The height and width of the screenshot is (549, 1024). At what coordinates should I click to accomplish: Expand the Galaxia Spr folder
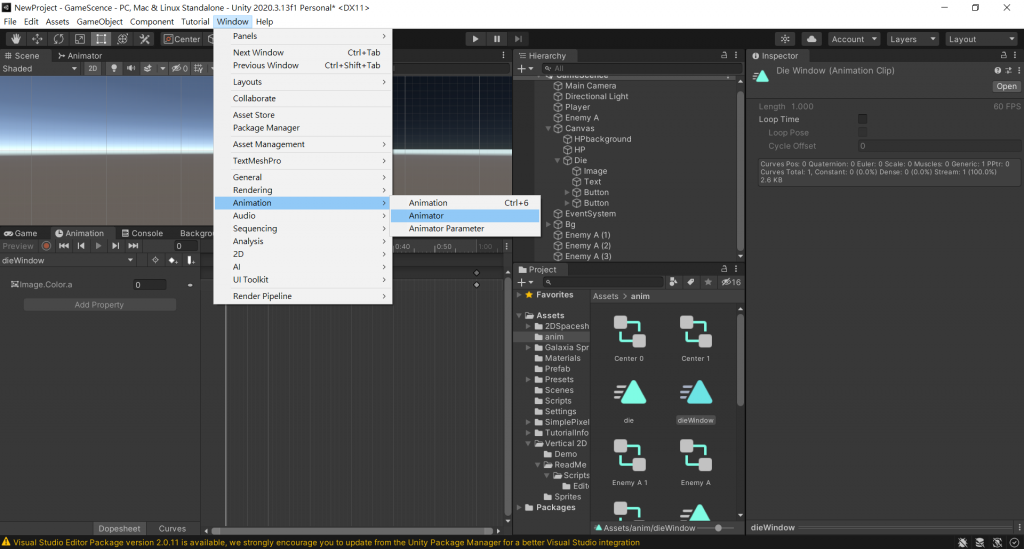click(x=528, y=347)
